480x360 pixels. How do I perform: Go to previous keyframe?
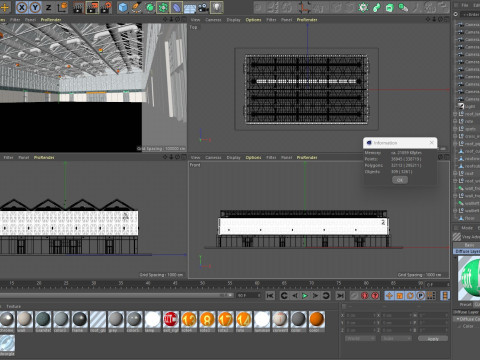(x=284, y=296)
